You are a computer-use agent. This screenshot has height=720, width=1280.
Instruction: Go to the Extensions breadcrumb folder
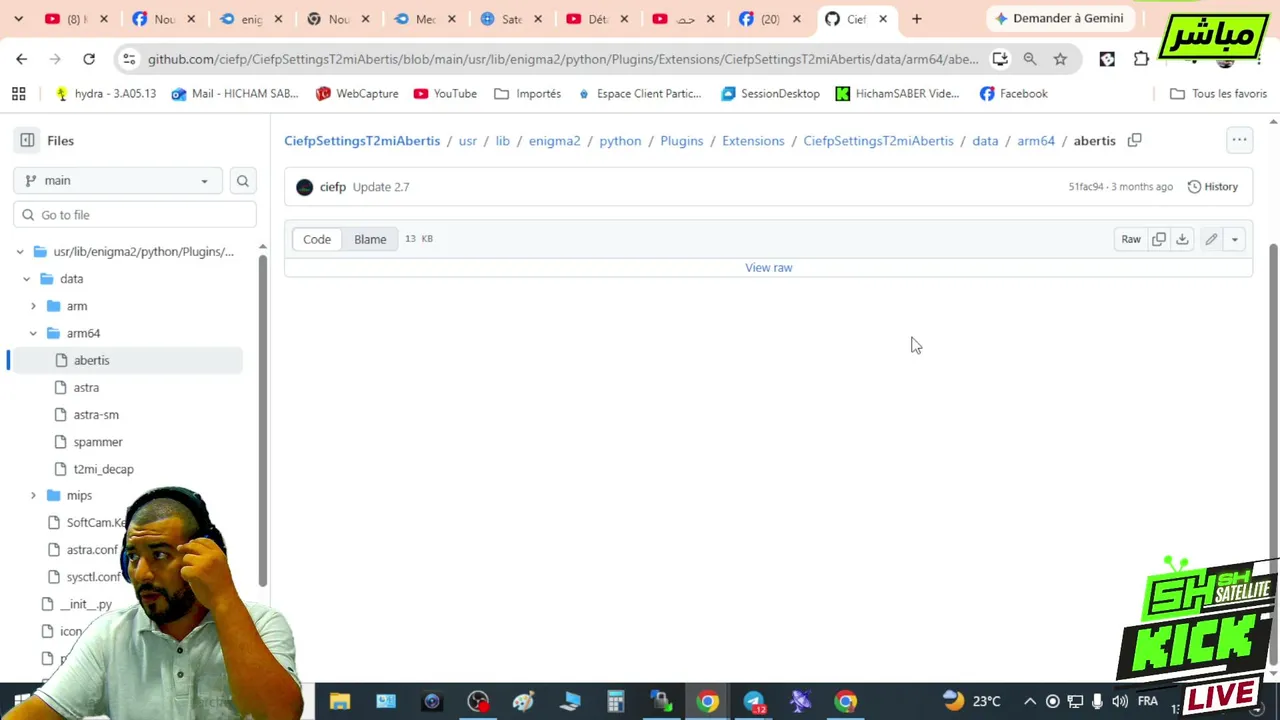753,141
